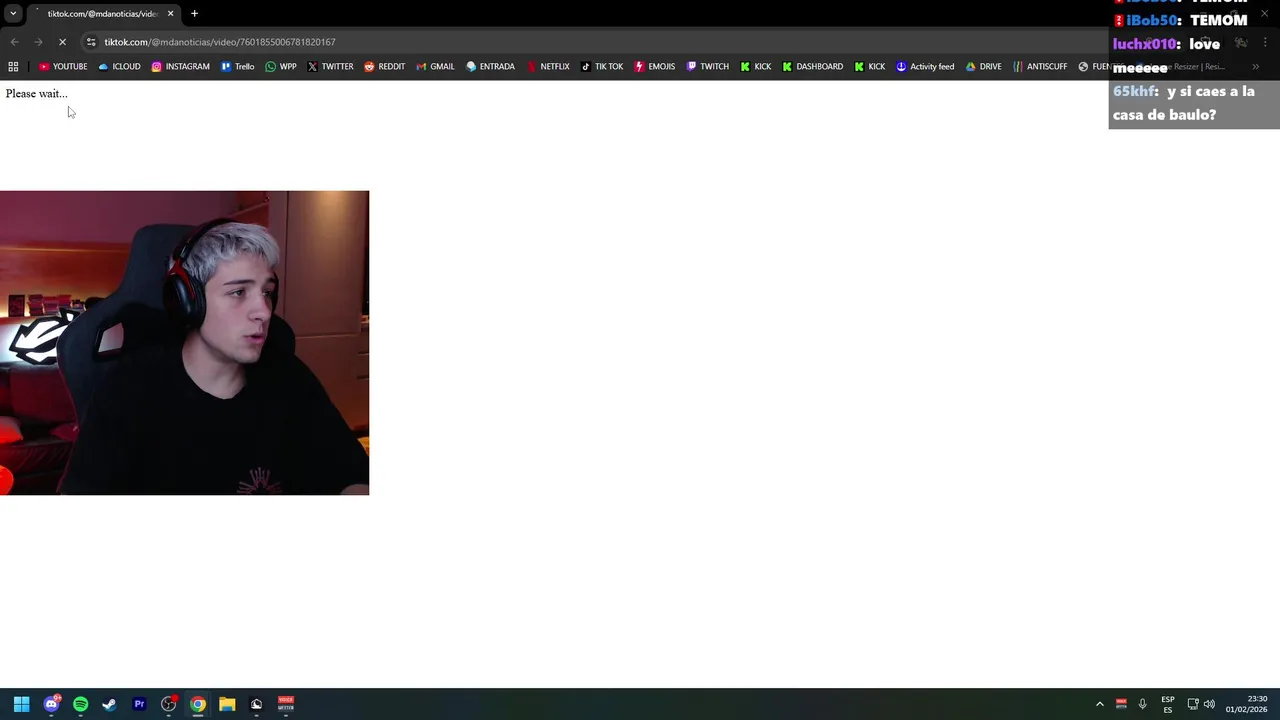Select the tiktok.com @mdanoticias tab
This screenshot has height=720, width=1280.
[x=103, y=14]
